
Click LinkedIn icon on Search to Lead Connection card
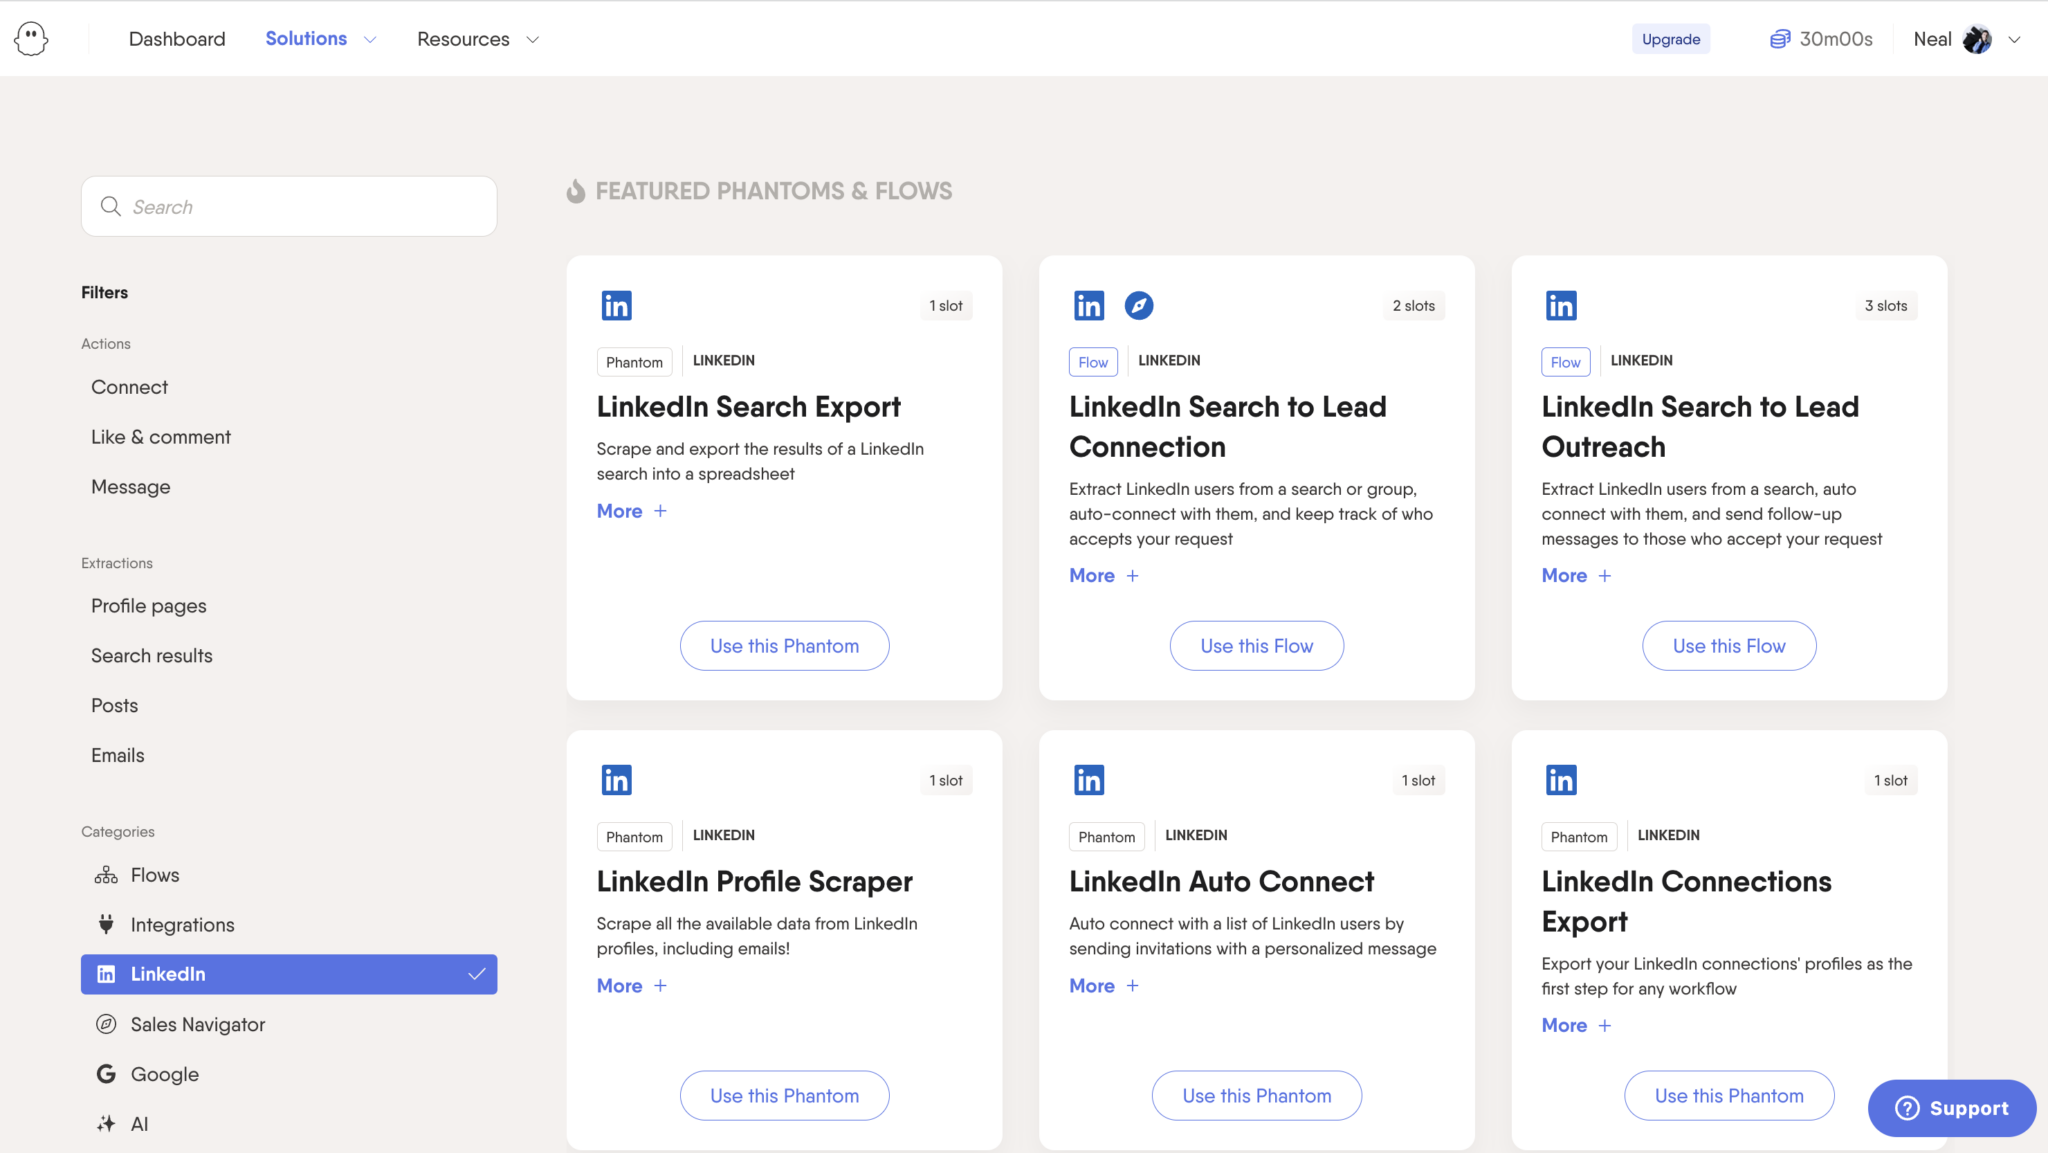(x=1088, y=306)
